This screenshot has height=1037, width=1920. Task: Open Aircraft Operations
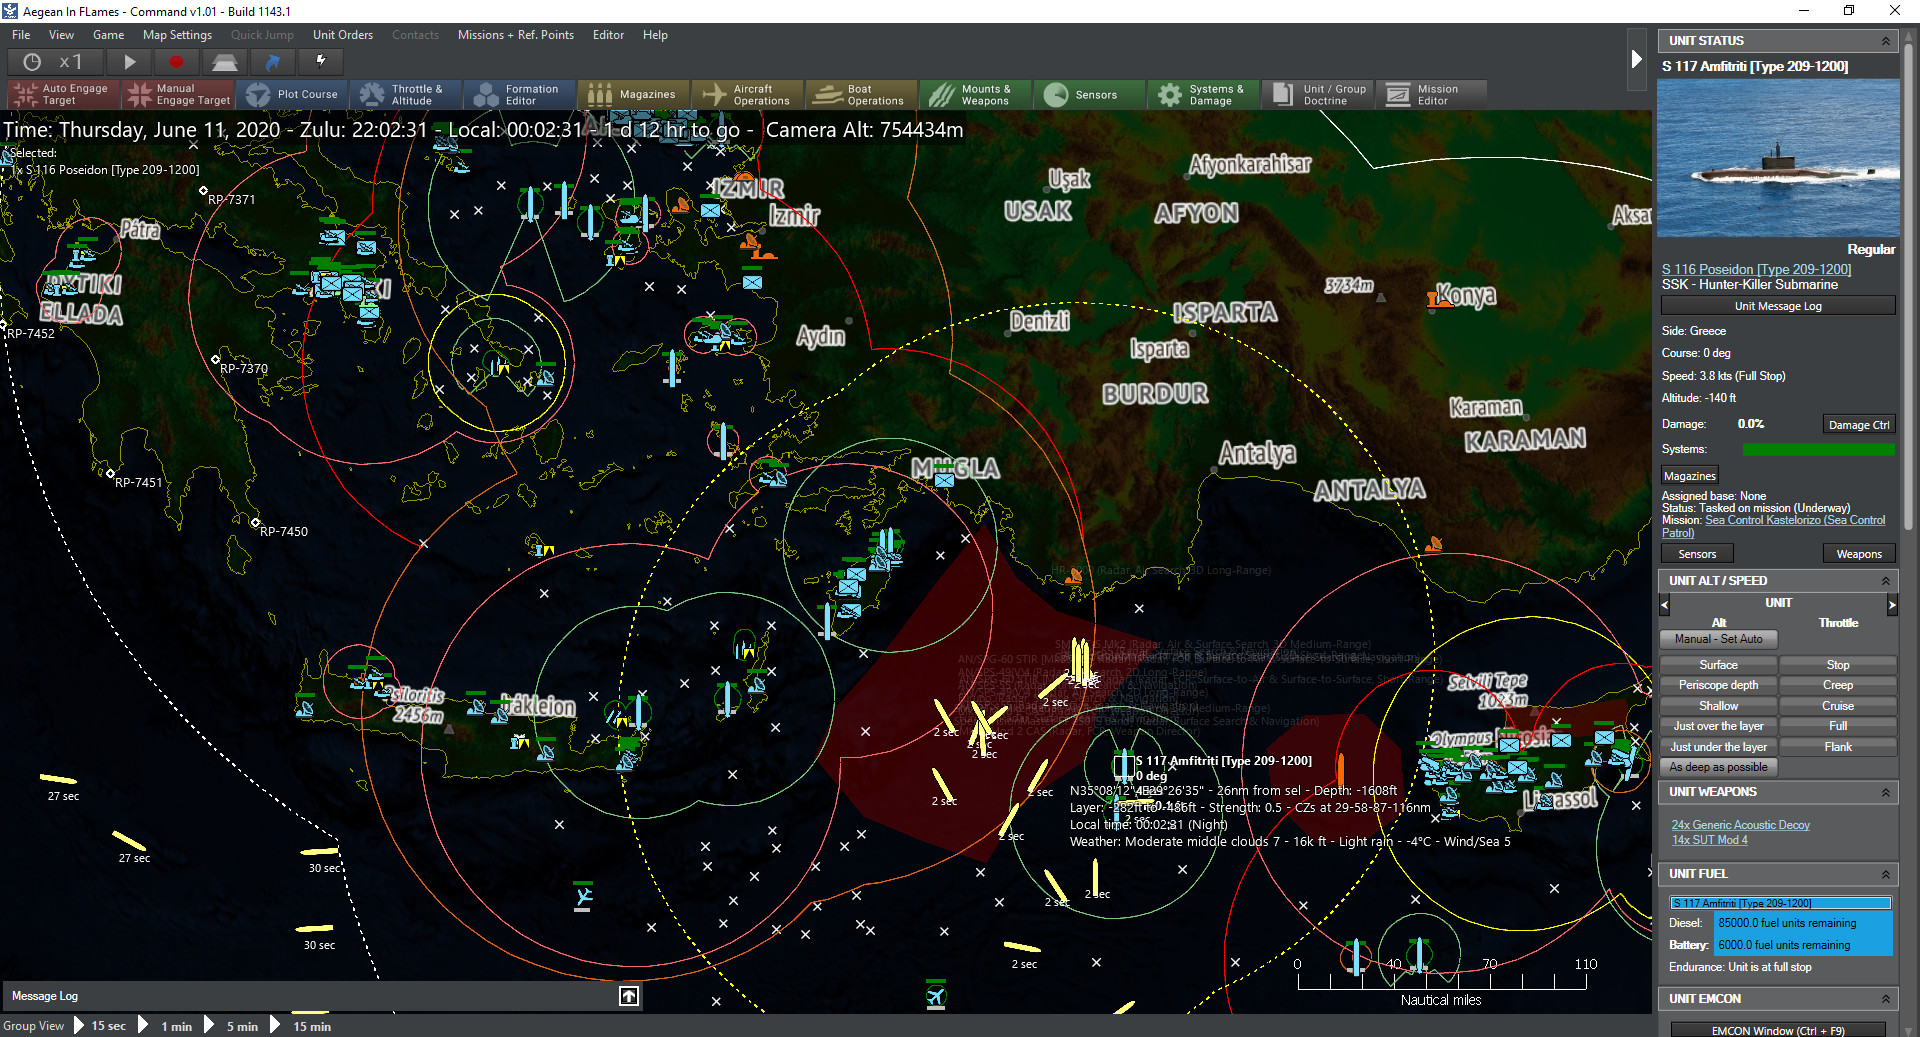747,94
